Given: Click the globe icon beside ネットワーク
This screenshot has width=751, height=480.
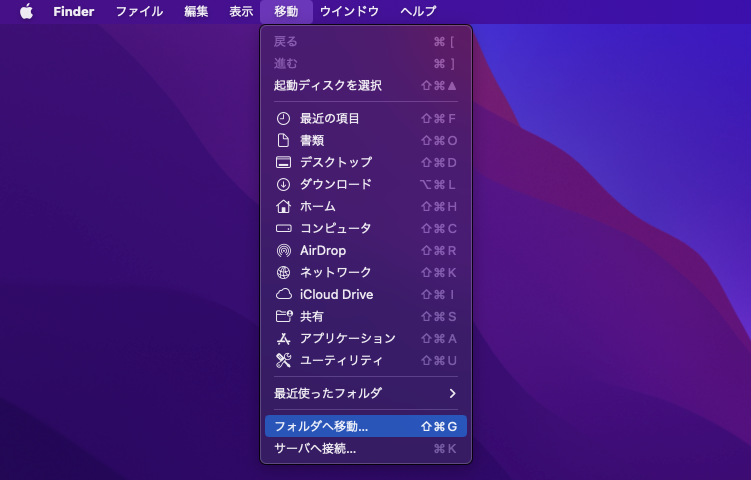Looking at the screenshot, I should click(283, 273).
